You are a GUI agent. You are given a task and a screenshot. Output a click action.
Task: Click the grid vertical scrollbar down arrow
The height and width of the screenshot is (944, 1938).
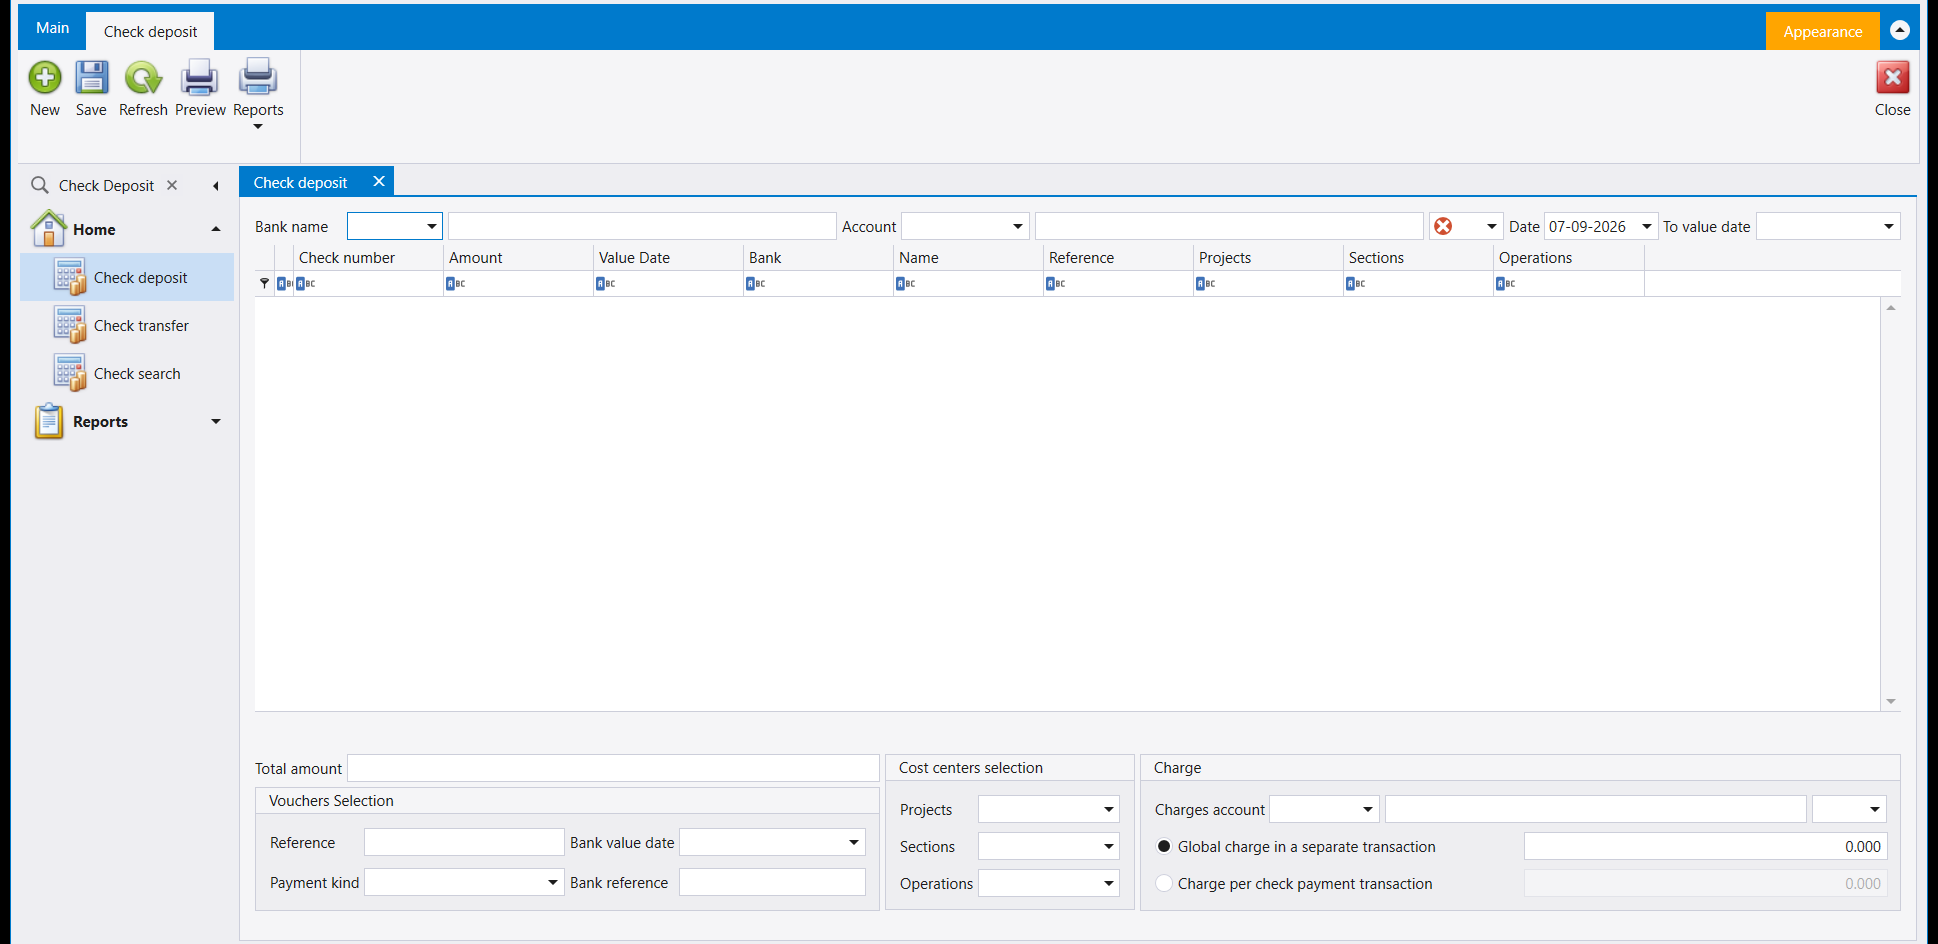pos(1891,702)
